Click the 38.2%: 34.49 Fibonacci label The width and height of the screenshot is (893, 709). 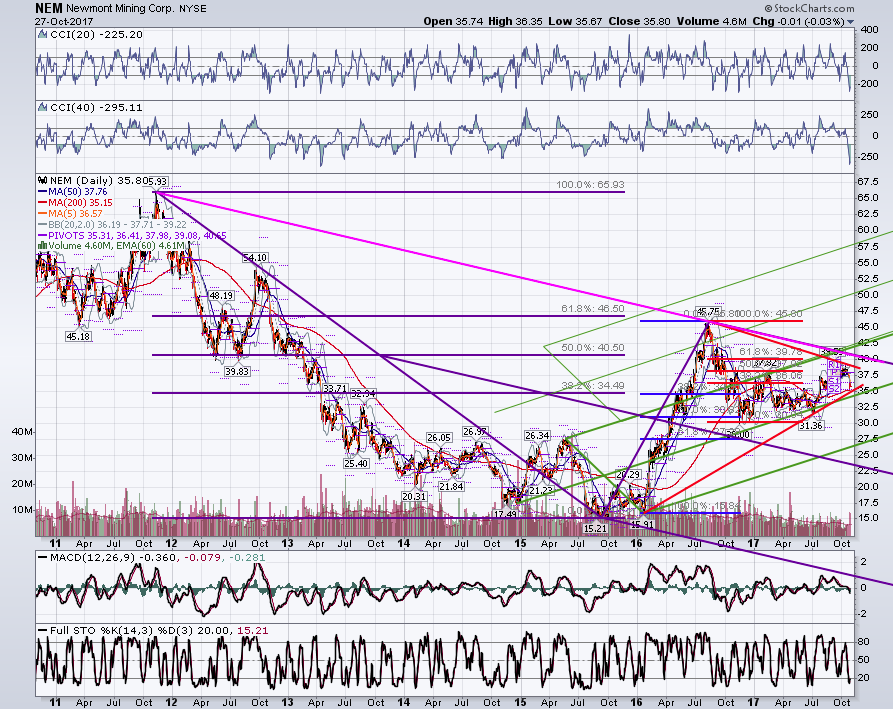[592, 386]
